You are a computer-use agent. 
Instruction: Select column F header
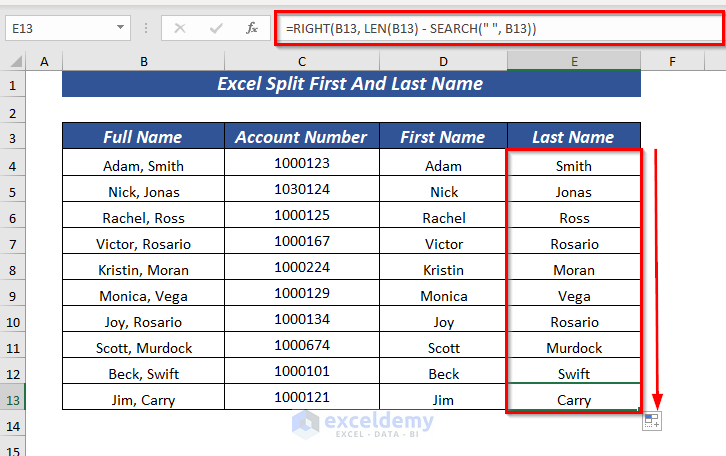[672, 61]
